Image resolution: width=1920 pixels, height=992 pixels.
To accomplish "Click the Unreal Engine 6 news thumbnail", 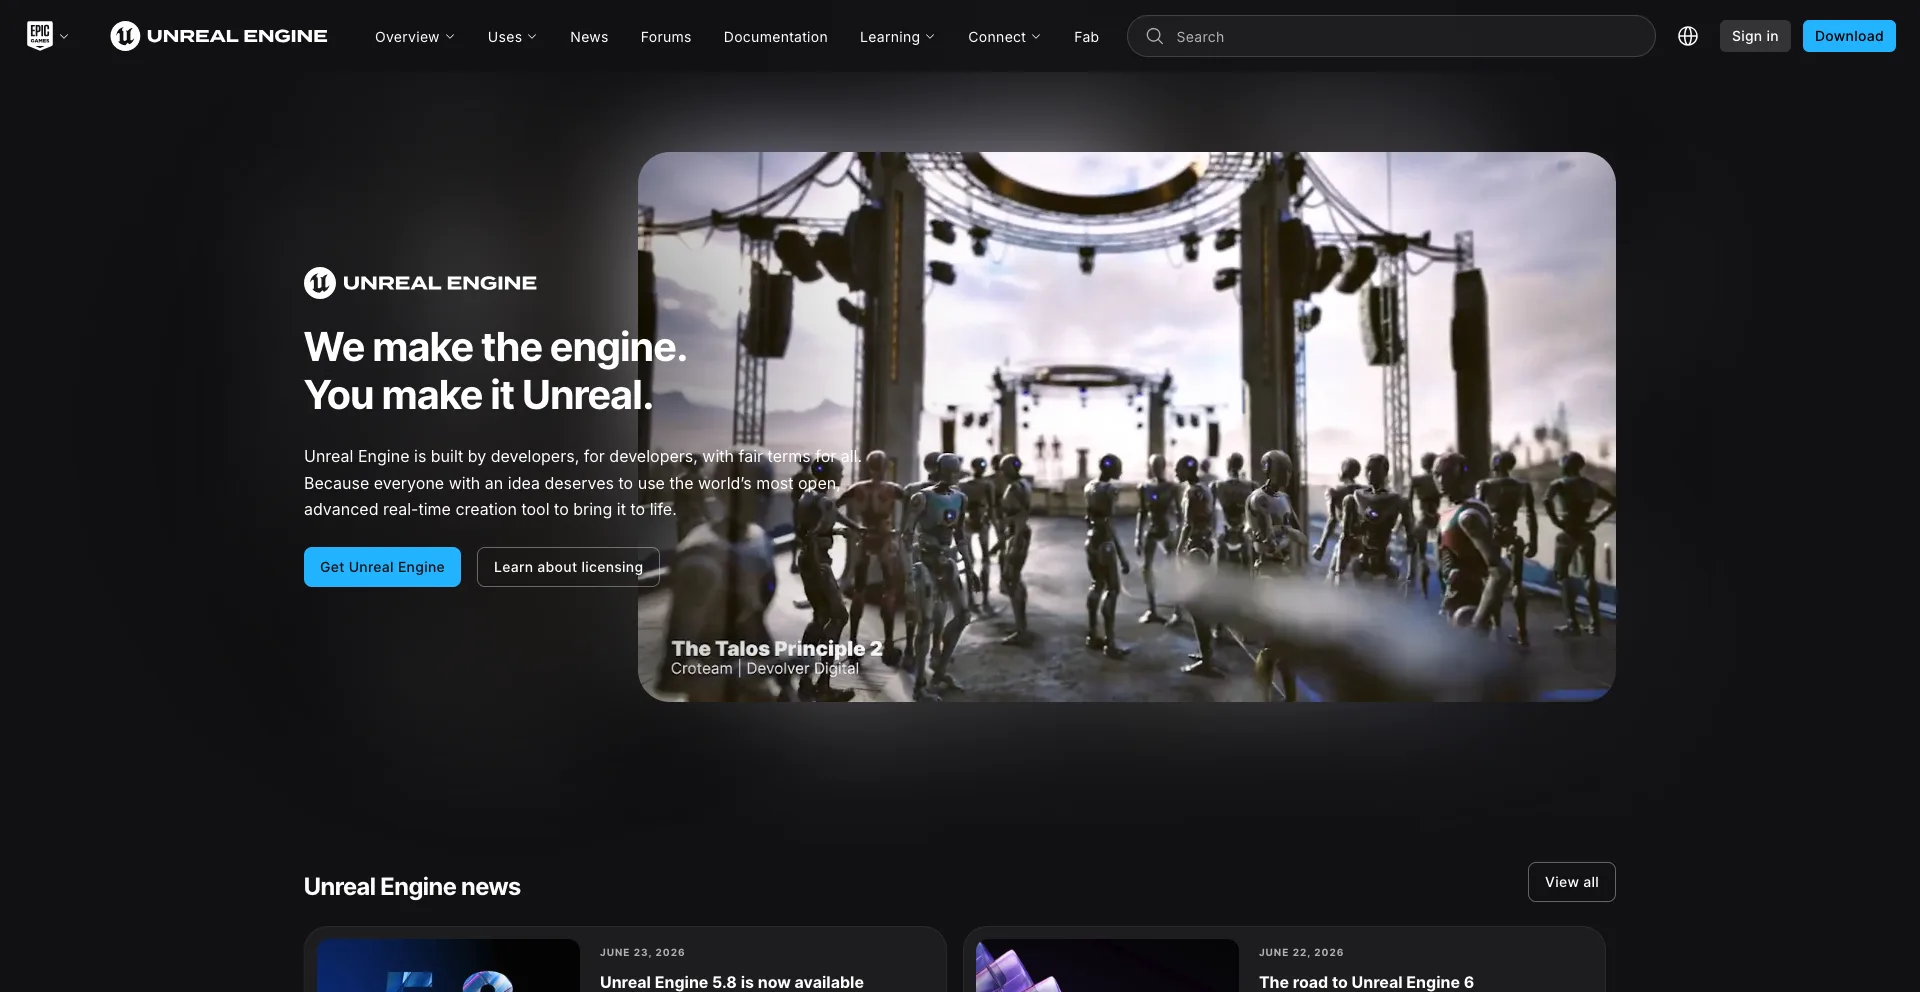I will point(1107,966).
